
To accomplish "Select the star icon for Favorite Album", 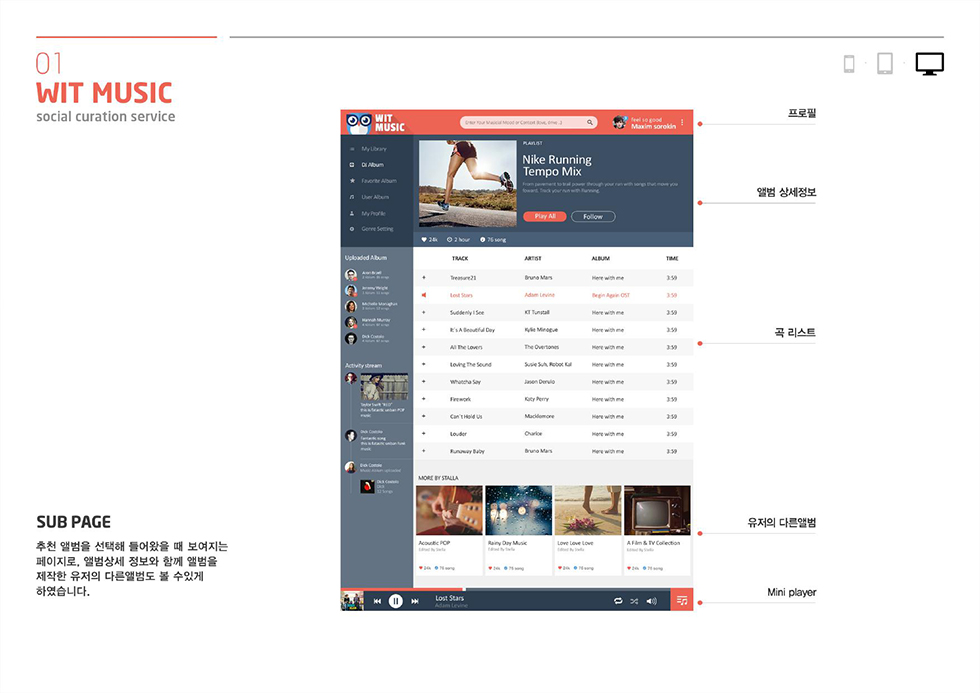I will [x=352, y=181].
